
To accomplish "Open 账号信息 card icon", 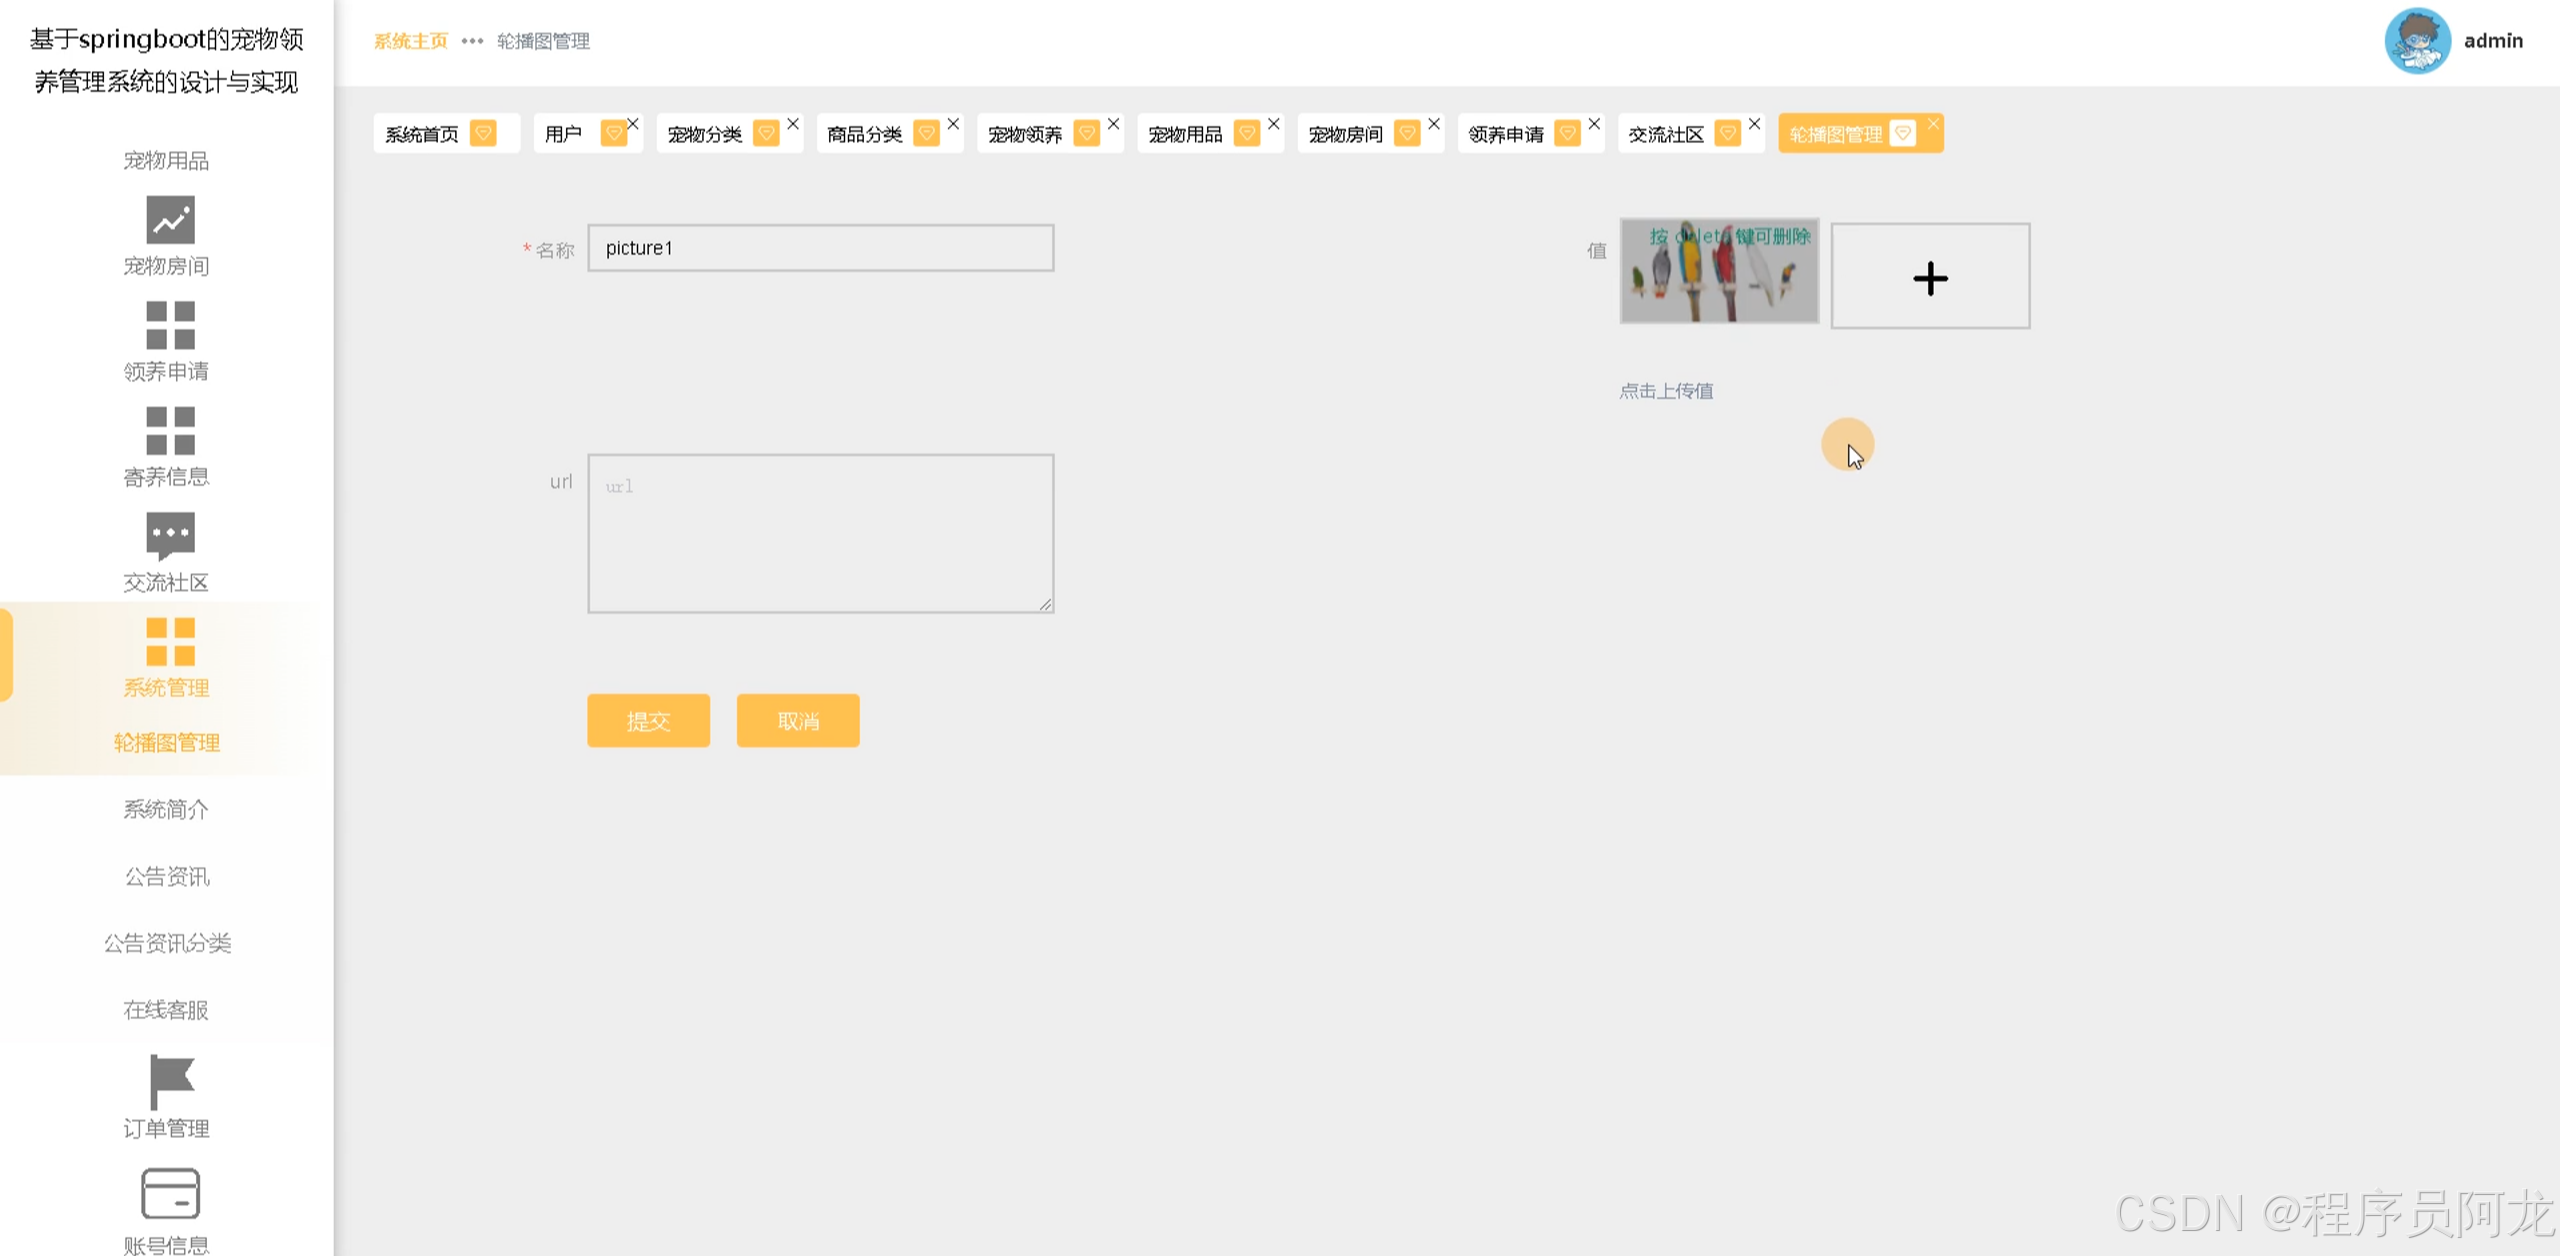I will click(x=170, y=1193).
